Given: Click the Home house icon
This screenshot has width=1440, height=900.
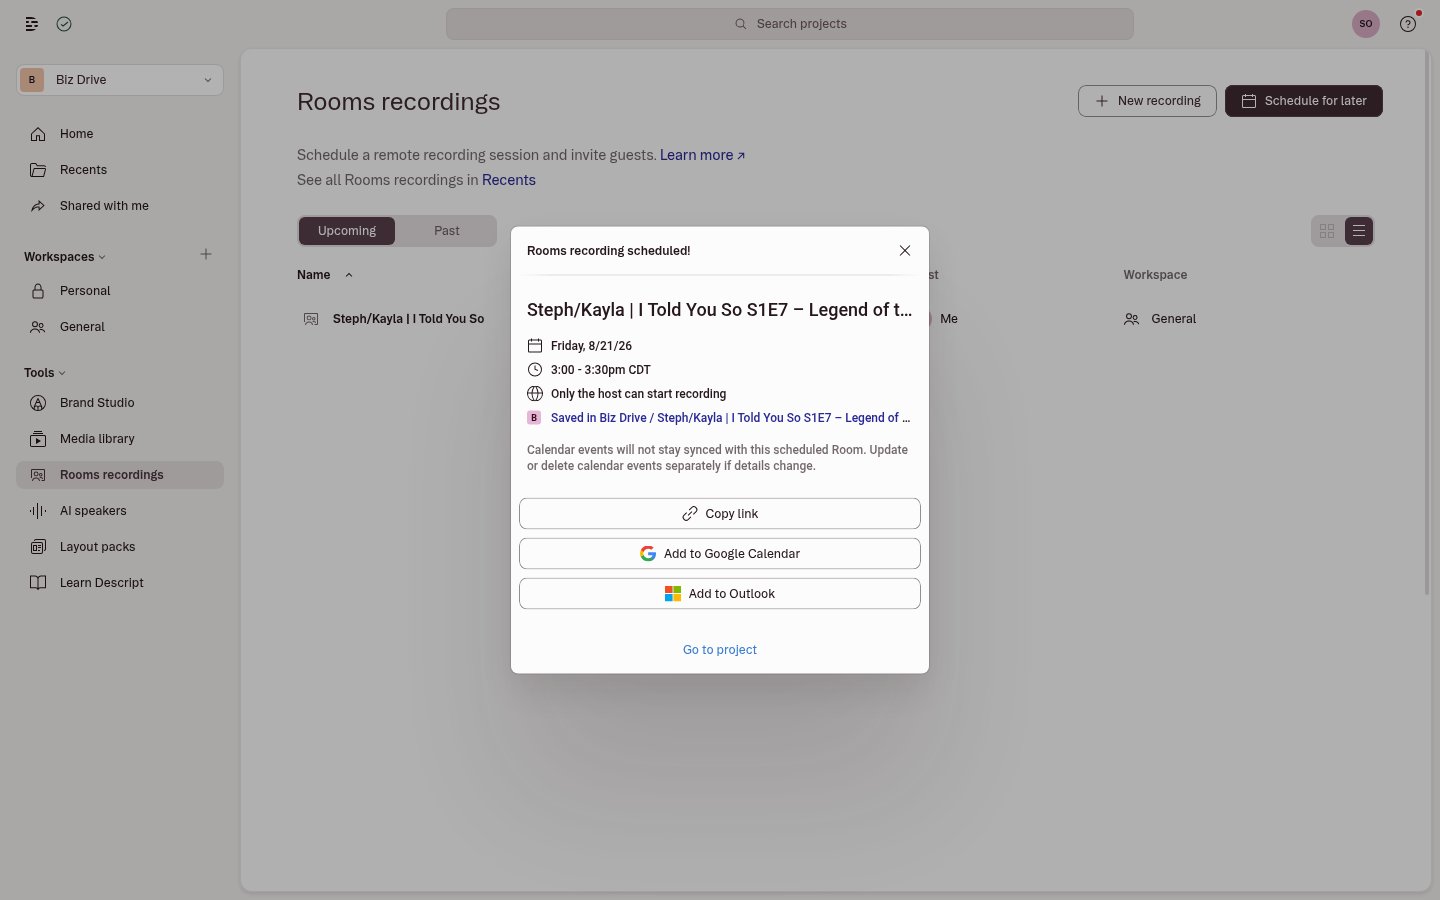Looking at the screenshot, I should click(38, 134).
